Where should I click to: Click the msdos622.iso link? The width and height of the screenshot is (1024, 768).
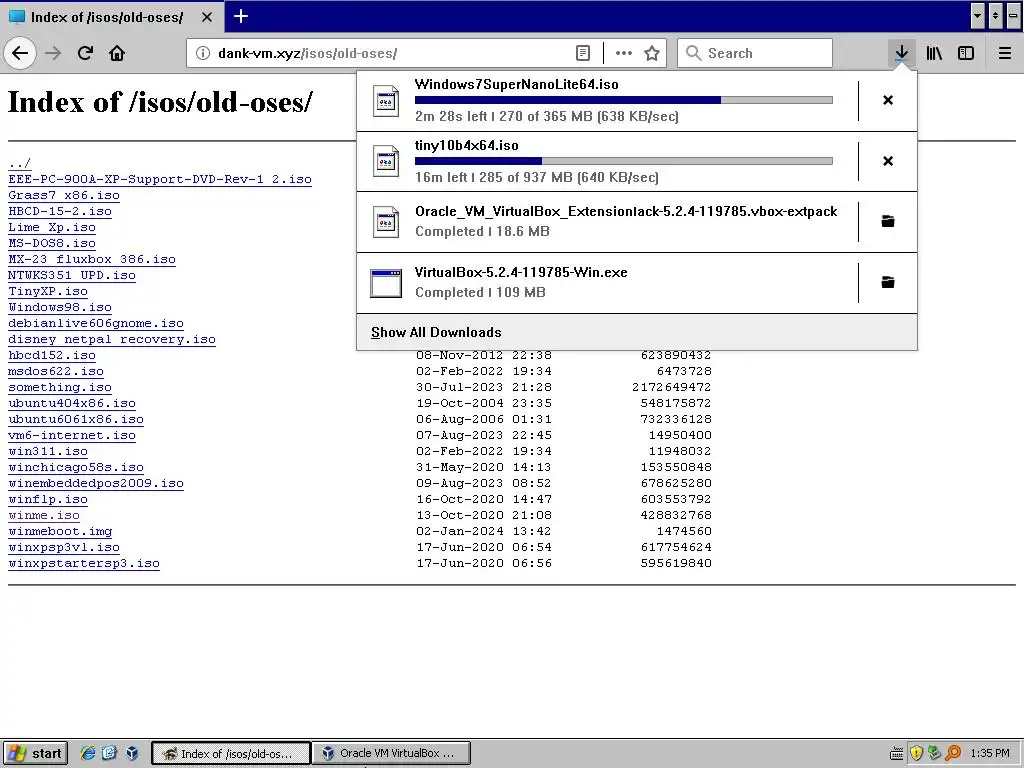click(56, 371)
